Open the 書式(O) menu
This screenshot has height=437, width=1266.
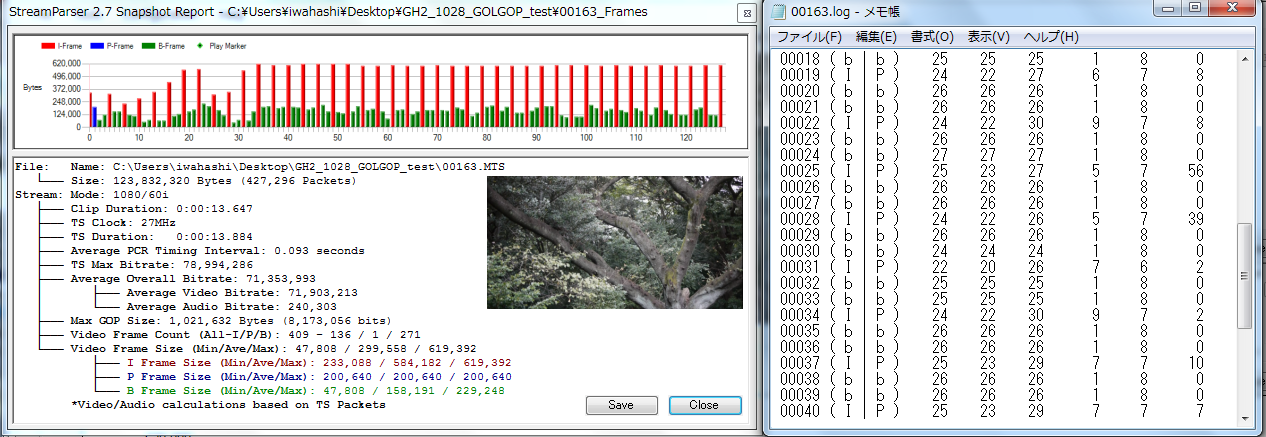point(930,37)
